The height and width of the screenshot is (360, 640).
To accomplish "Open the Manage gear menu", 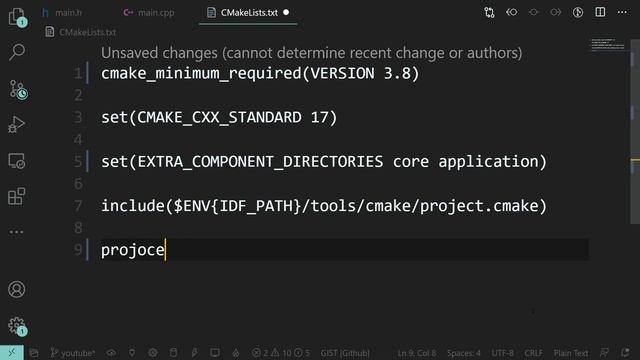I will click(17, 326).
